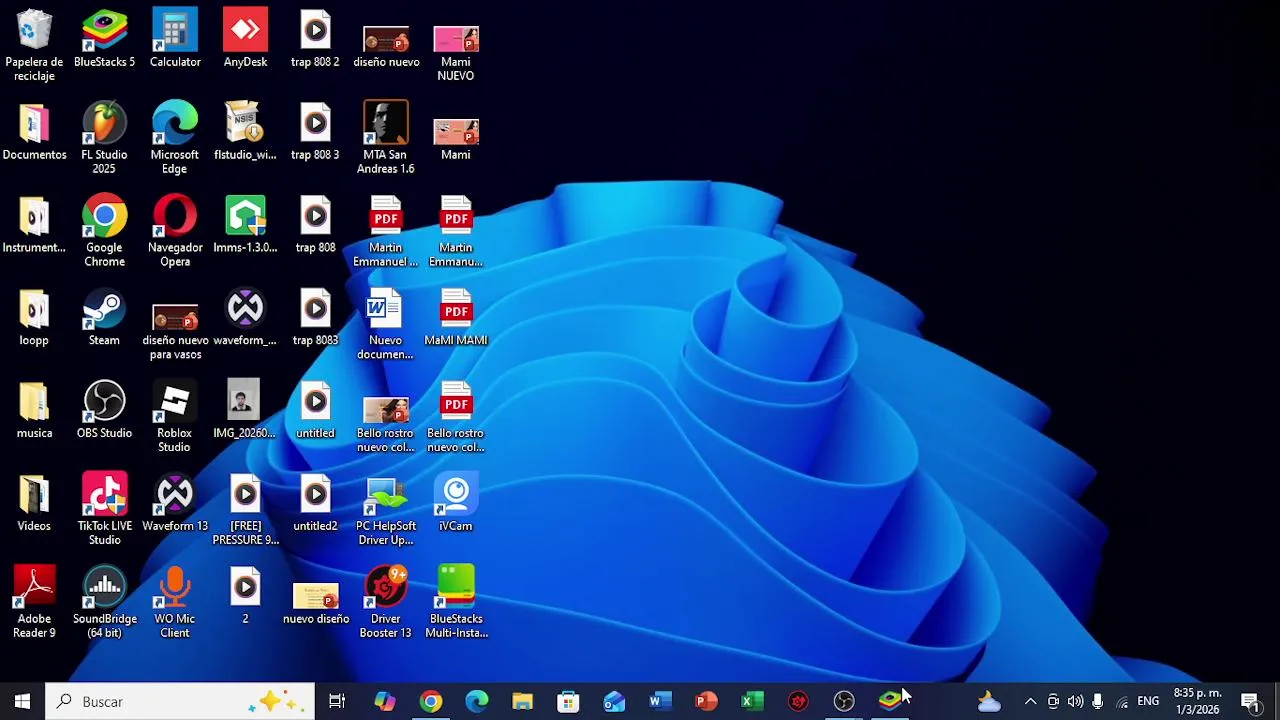This screenshot has height=720, width=1280.
Task: Open Microsoft Store from the taskbar
Action: [x=568, y=702]
